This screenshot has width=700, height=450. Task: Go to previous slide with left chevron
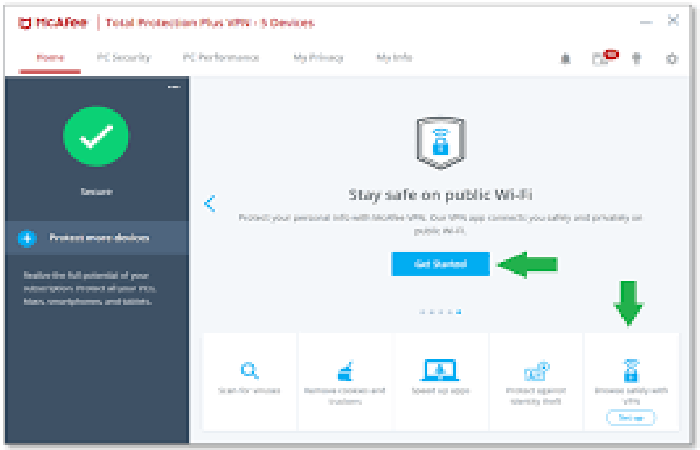point(210,203)
